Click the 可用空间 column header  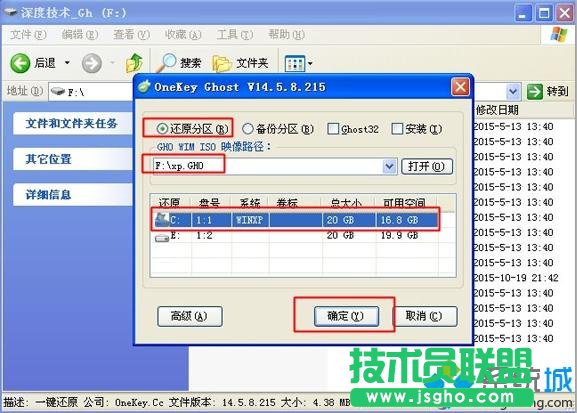pyautogui.click(x=406, y=203)
